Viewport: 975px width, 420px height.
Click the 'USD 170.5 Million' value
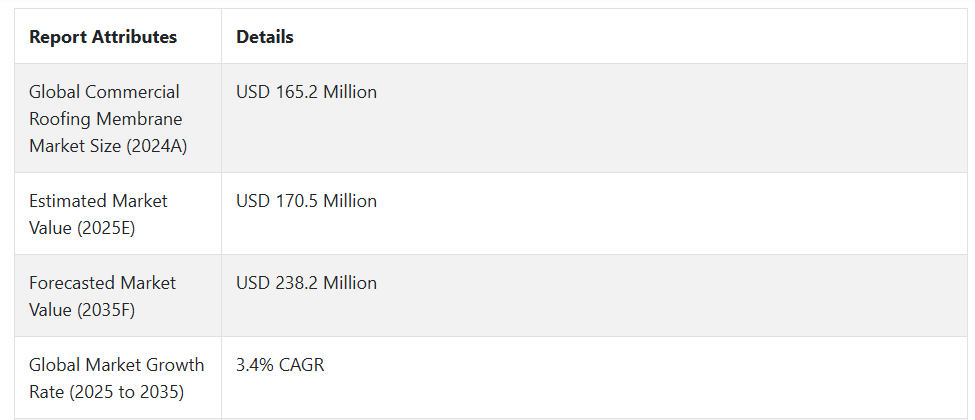click(306, 201)
